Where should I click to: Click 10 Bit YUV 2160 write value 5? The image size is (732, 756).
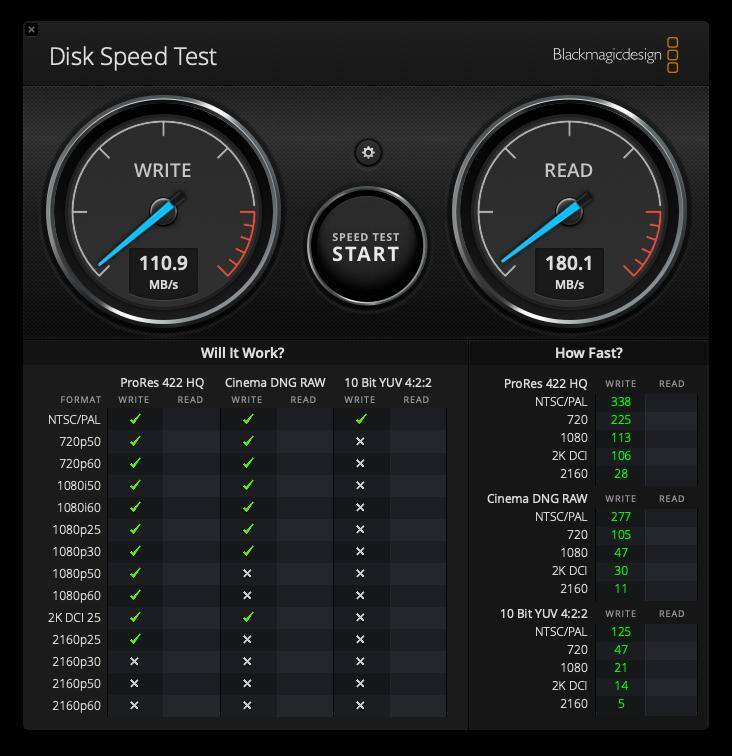click(620, 704)
